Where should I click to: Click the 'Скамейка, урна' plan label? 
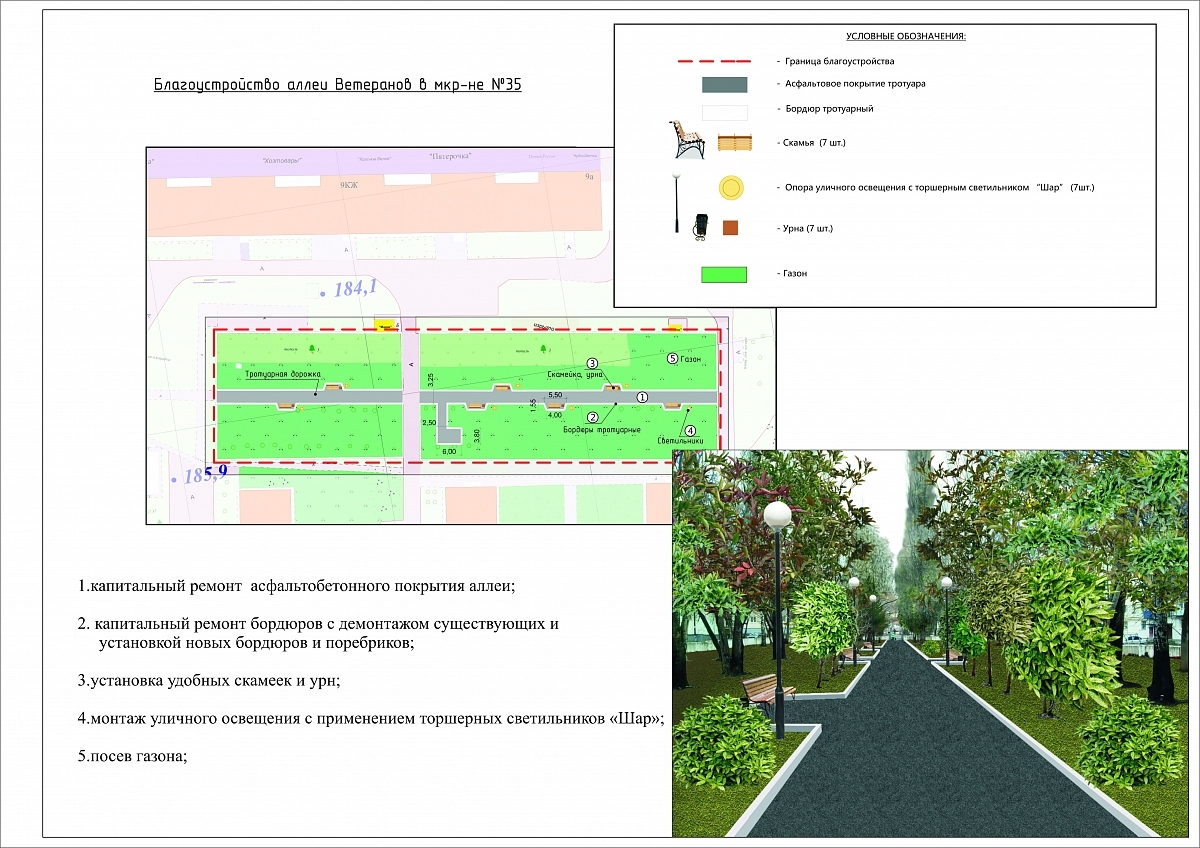point(575,375)
